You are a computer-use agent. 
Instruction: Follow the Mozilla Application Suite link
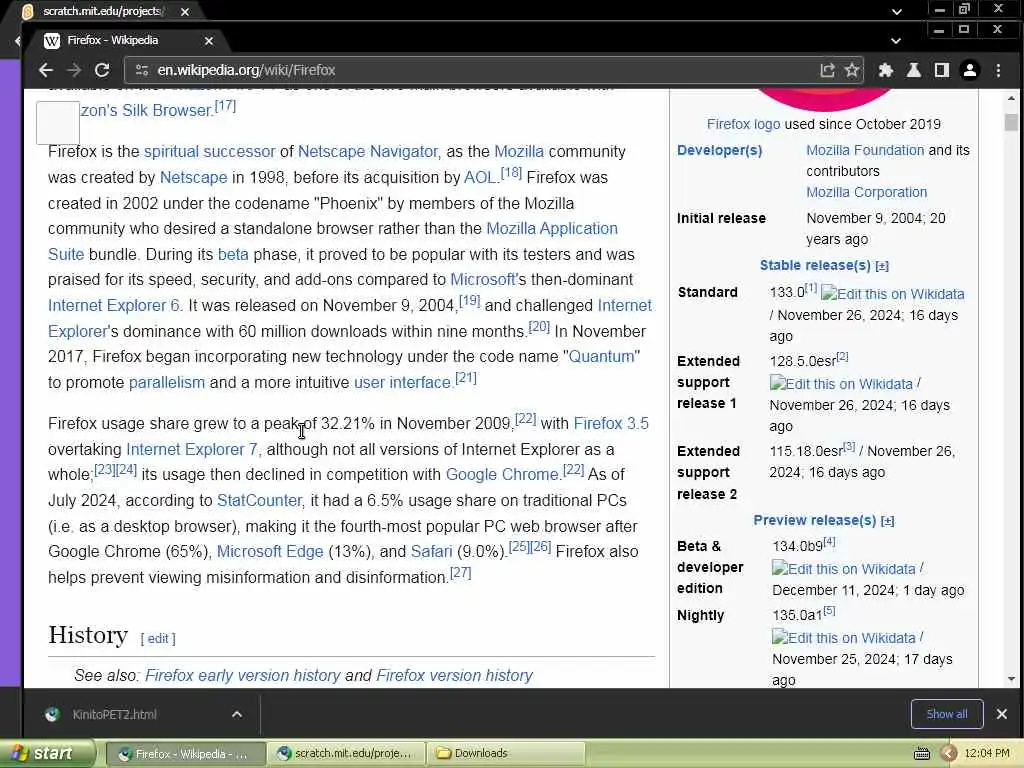tap(552, 229)
